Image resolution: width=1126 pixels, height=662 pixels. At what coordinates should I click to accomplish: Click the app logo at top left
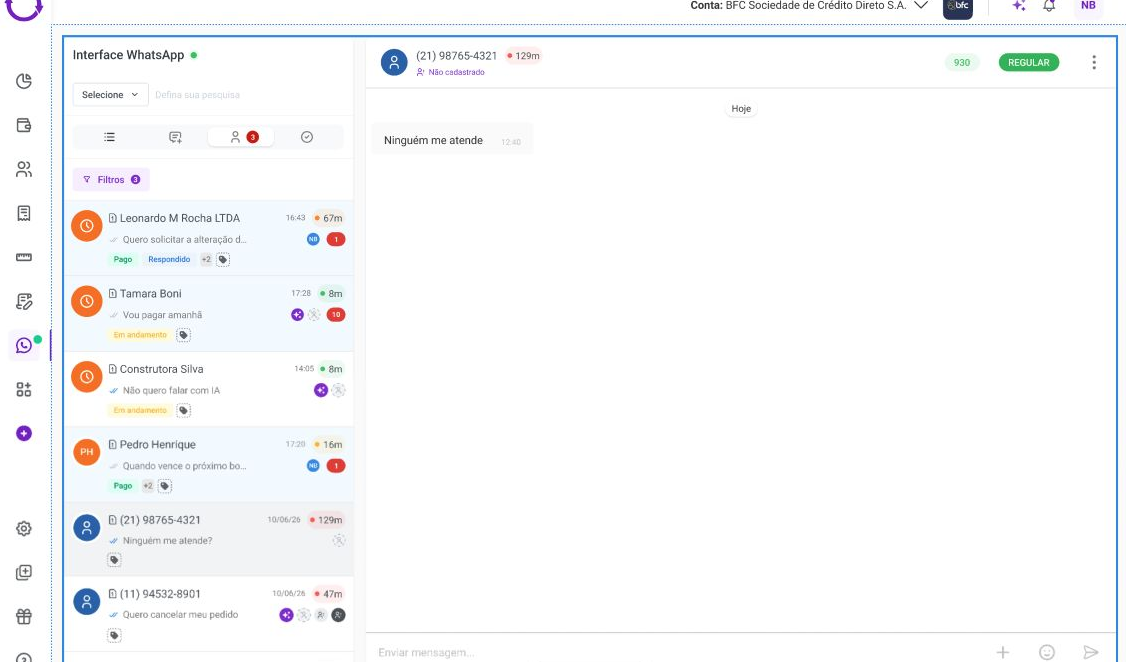[24, 7]
